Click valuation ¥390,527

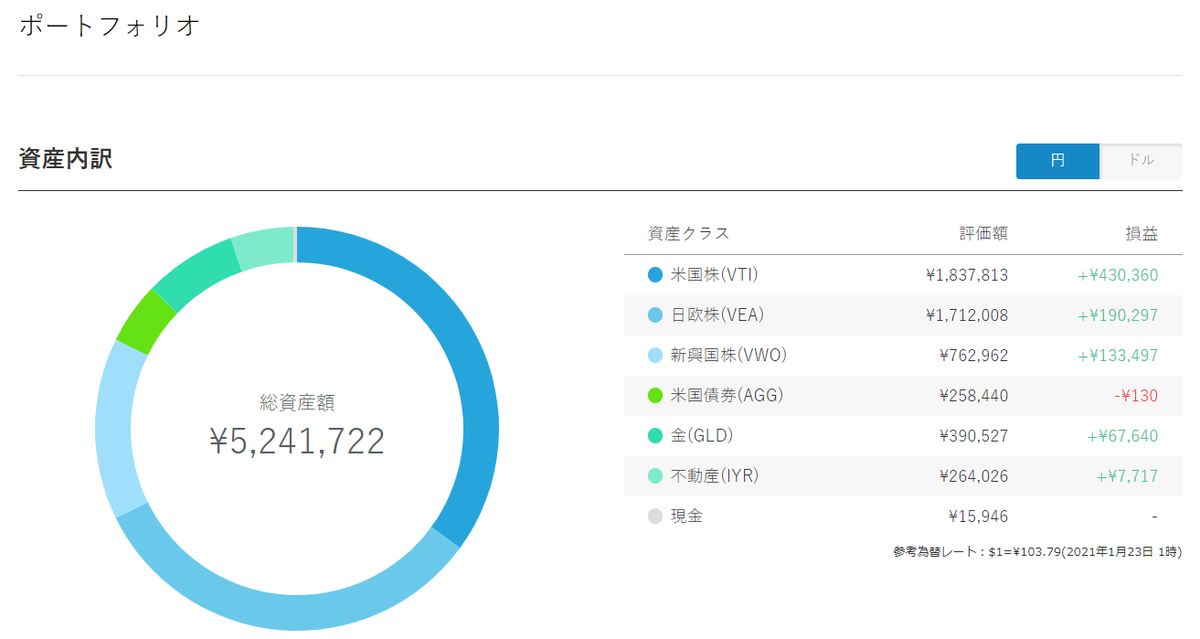click(x=974, y=436)
